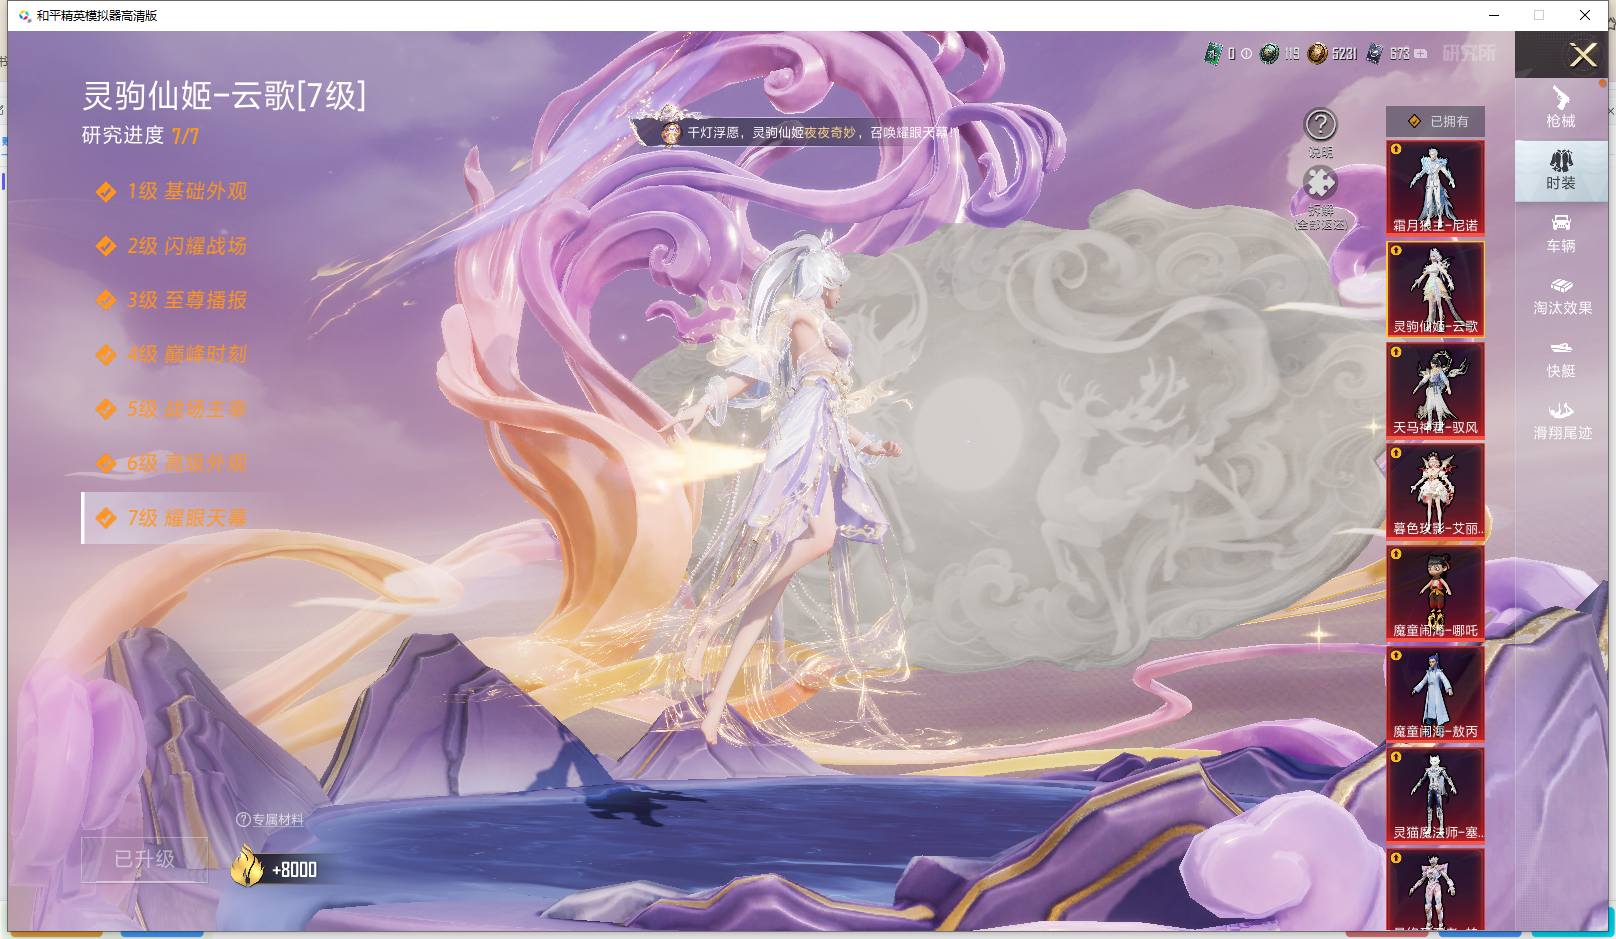Click the upgrade arrow badge on 魔童闹海-哪吒
Image resolution: width=1616 pixels, height=939 pixels.
coord(1396,554)
